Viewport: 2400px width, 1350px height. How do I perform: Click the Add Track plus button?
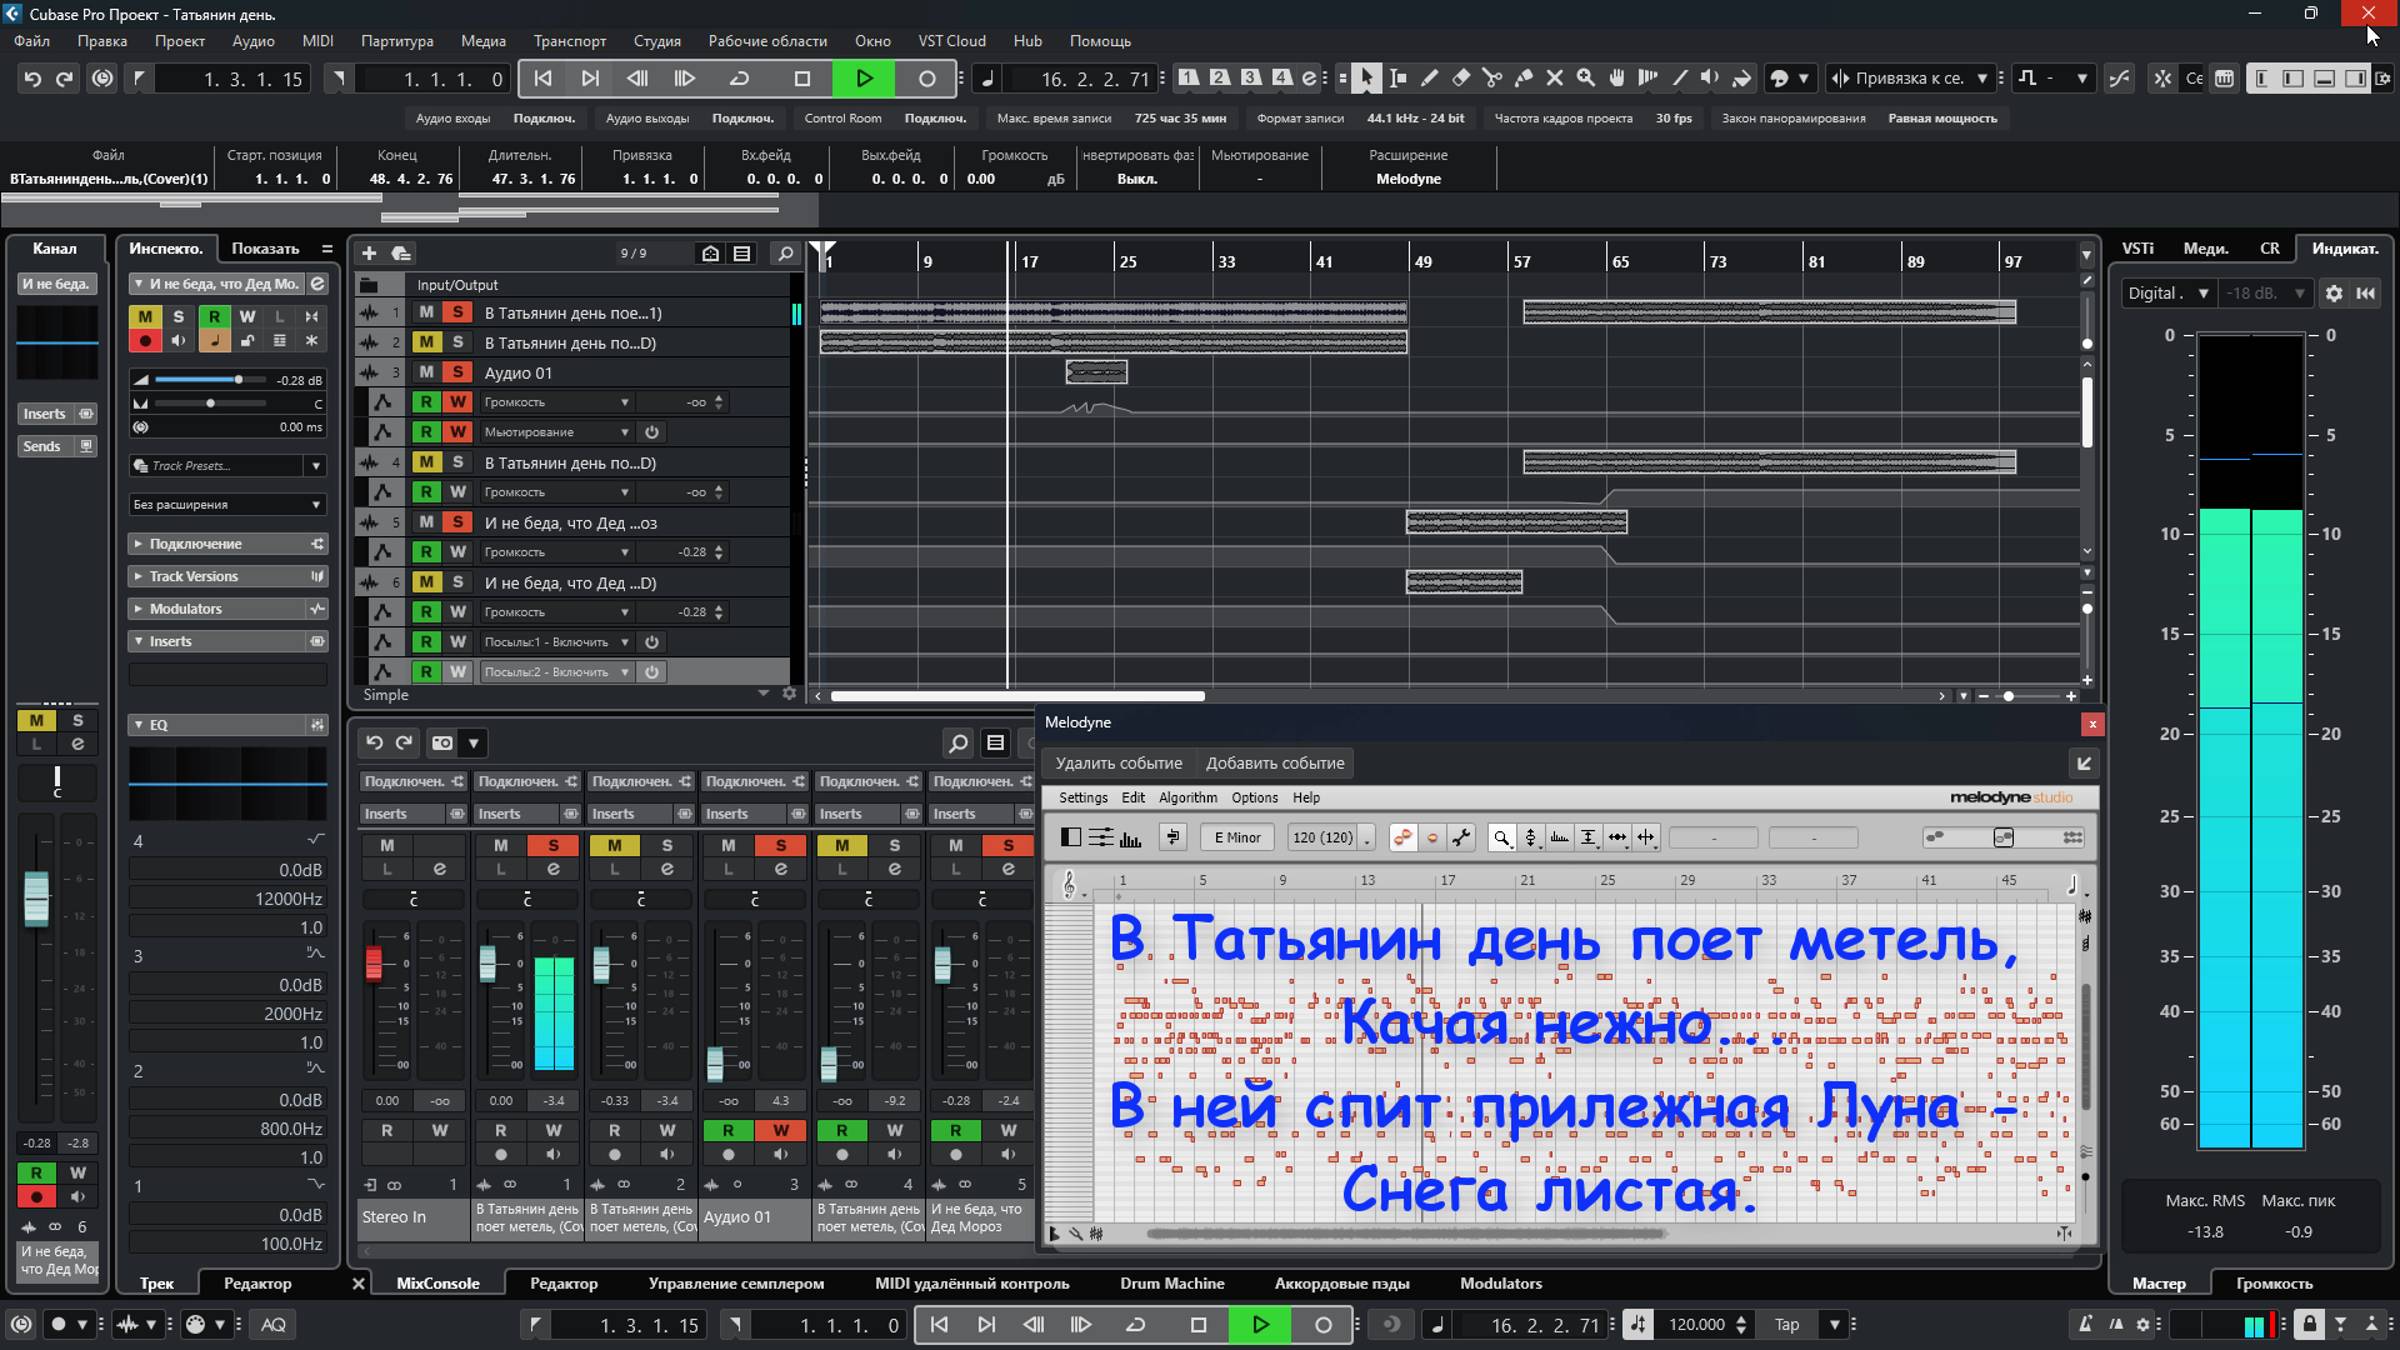pyautogui.click(x=369, y=253)
